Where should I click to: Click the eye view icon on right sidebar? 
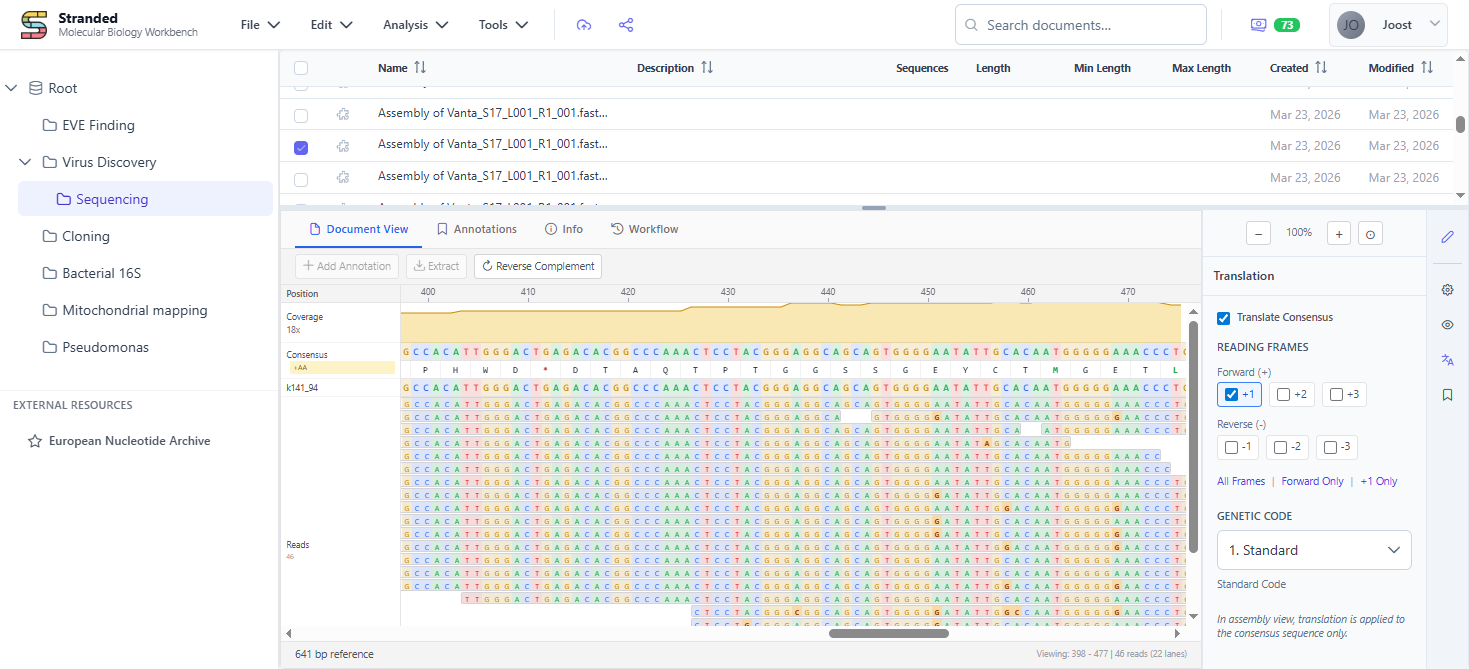pyautogui.click(x=1447, y=324)
